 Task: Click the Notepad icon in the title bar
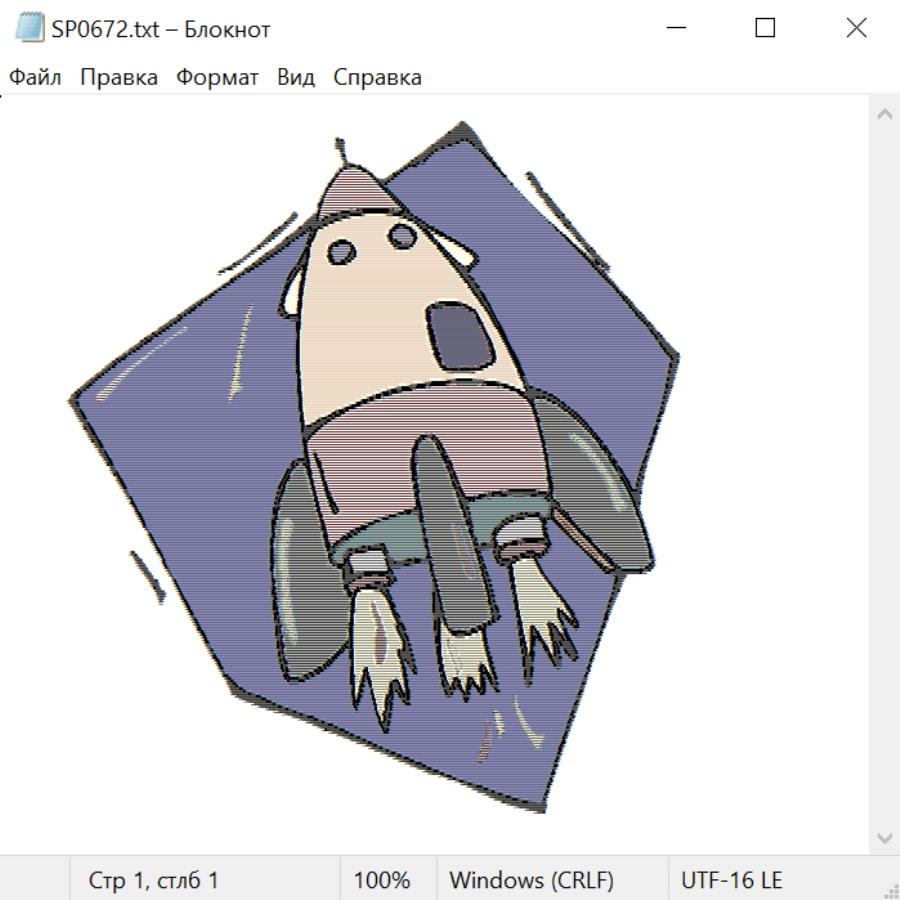(30, 29)
